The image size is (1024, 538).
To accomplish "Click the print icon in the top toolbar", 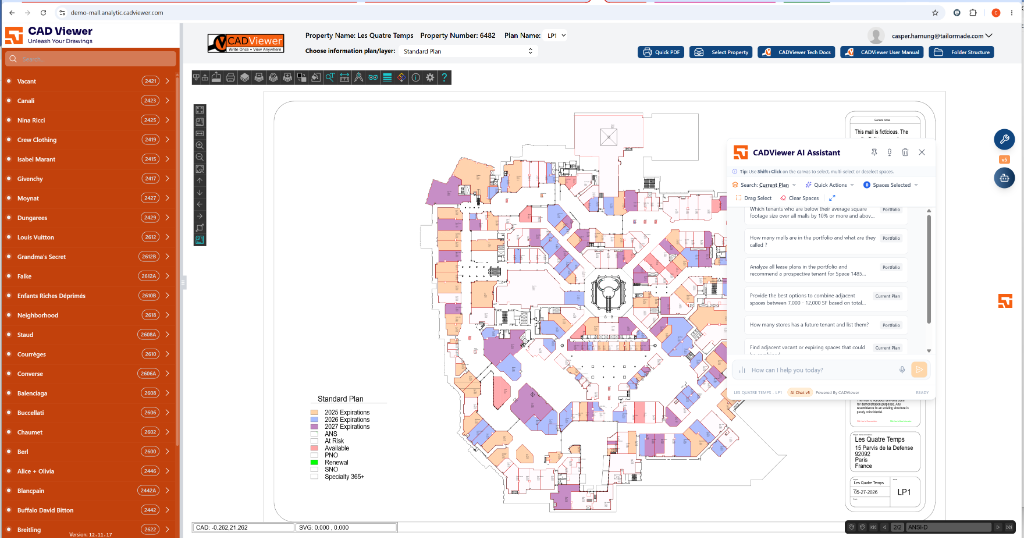I will [231, 78].
